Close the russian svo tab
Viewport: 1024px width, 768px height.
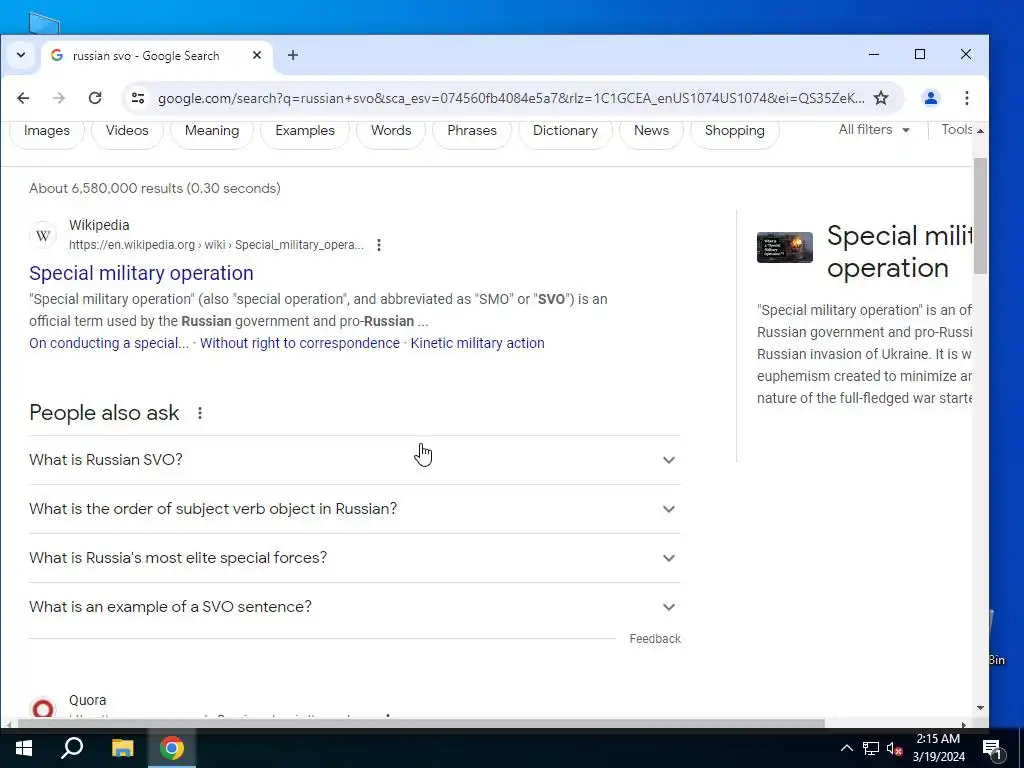257,56
